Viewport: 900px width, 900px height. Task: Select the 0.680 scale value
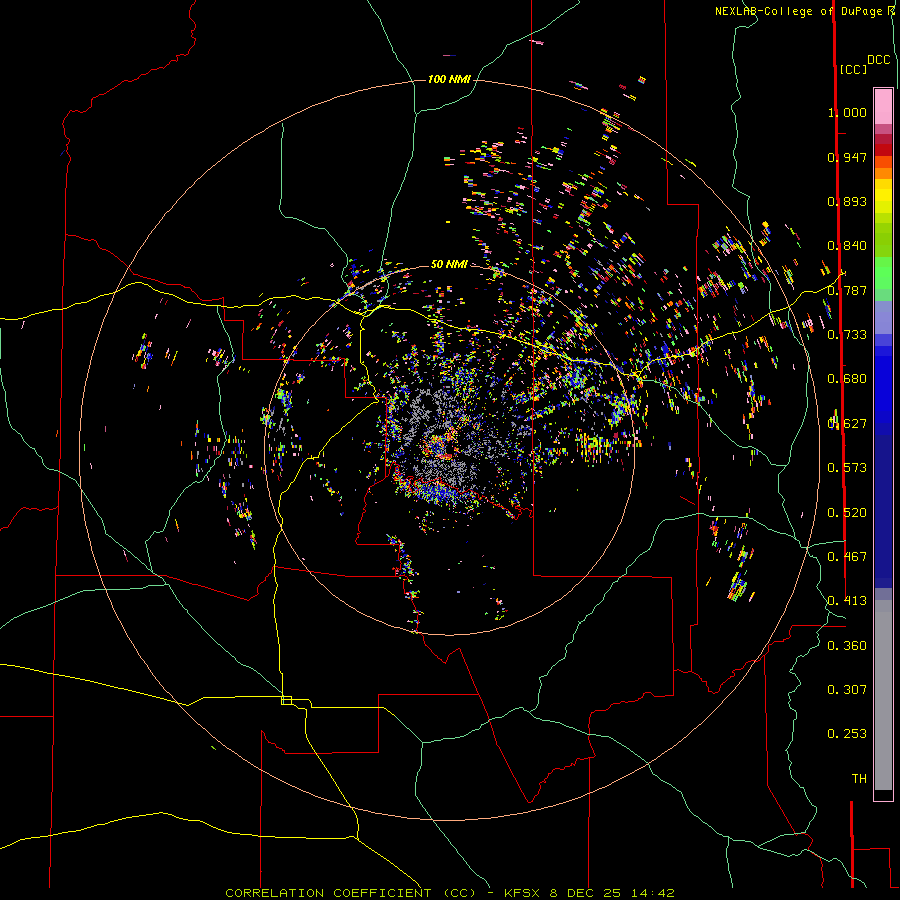pos(847,379)
